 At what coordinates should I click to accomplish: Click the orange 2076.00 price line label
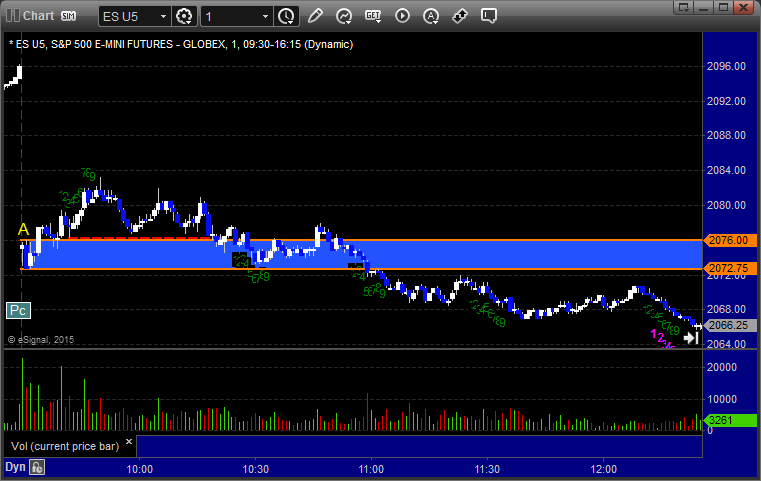(729, 240)
